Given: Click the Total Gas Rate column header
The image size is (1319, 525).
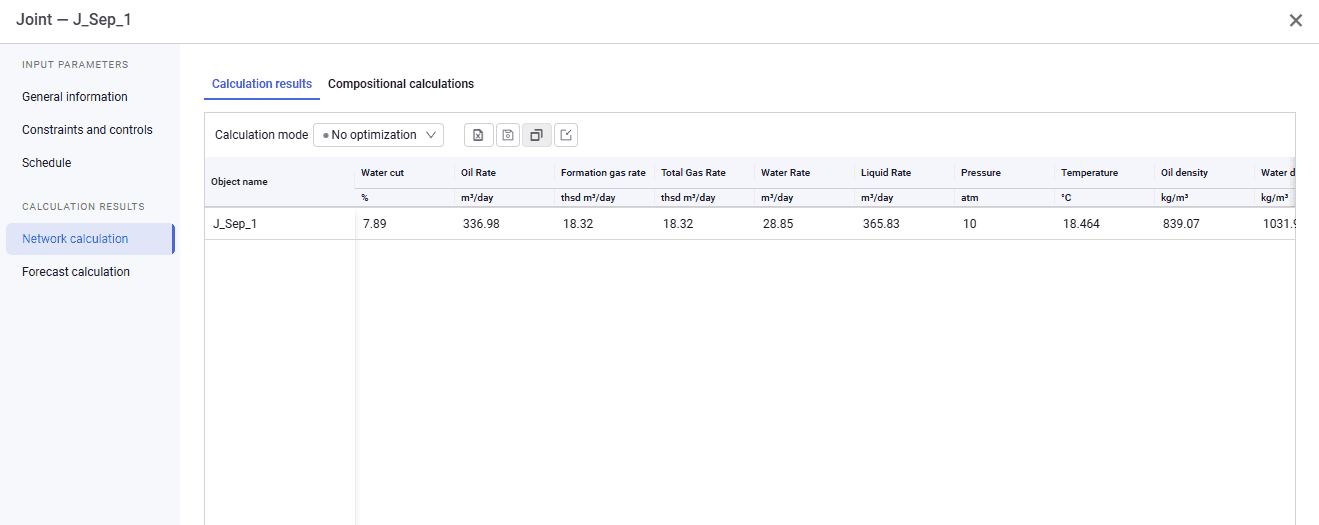Looking at the screenshot, I should [705, 173].
